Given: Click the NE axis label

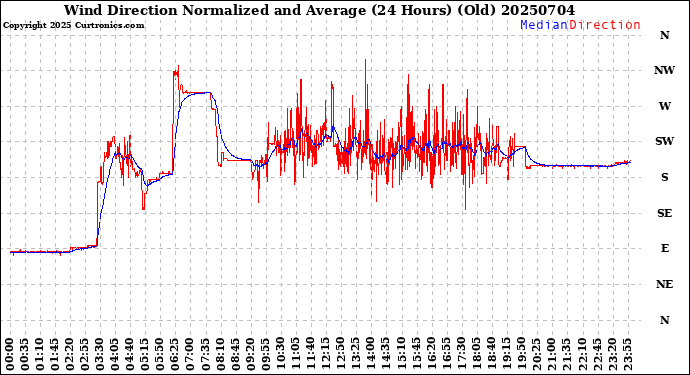Looking at the screenshot, I should pyautogui.click(x=664, y=284).
